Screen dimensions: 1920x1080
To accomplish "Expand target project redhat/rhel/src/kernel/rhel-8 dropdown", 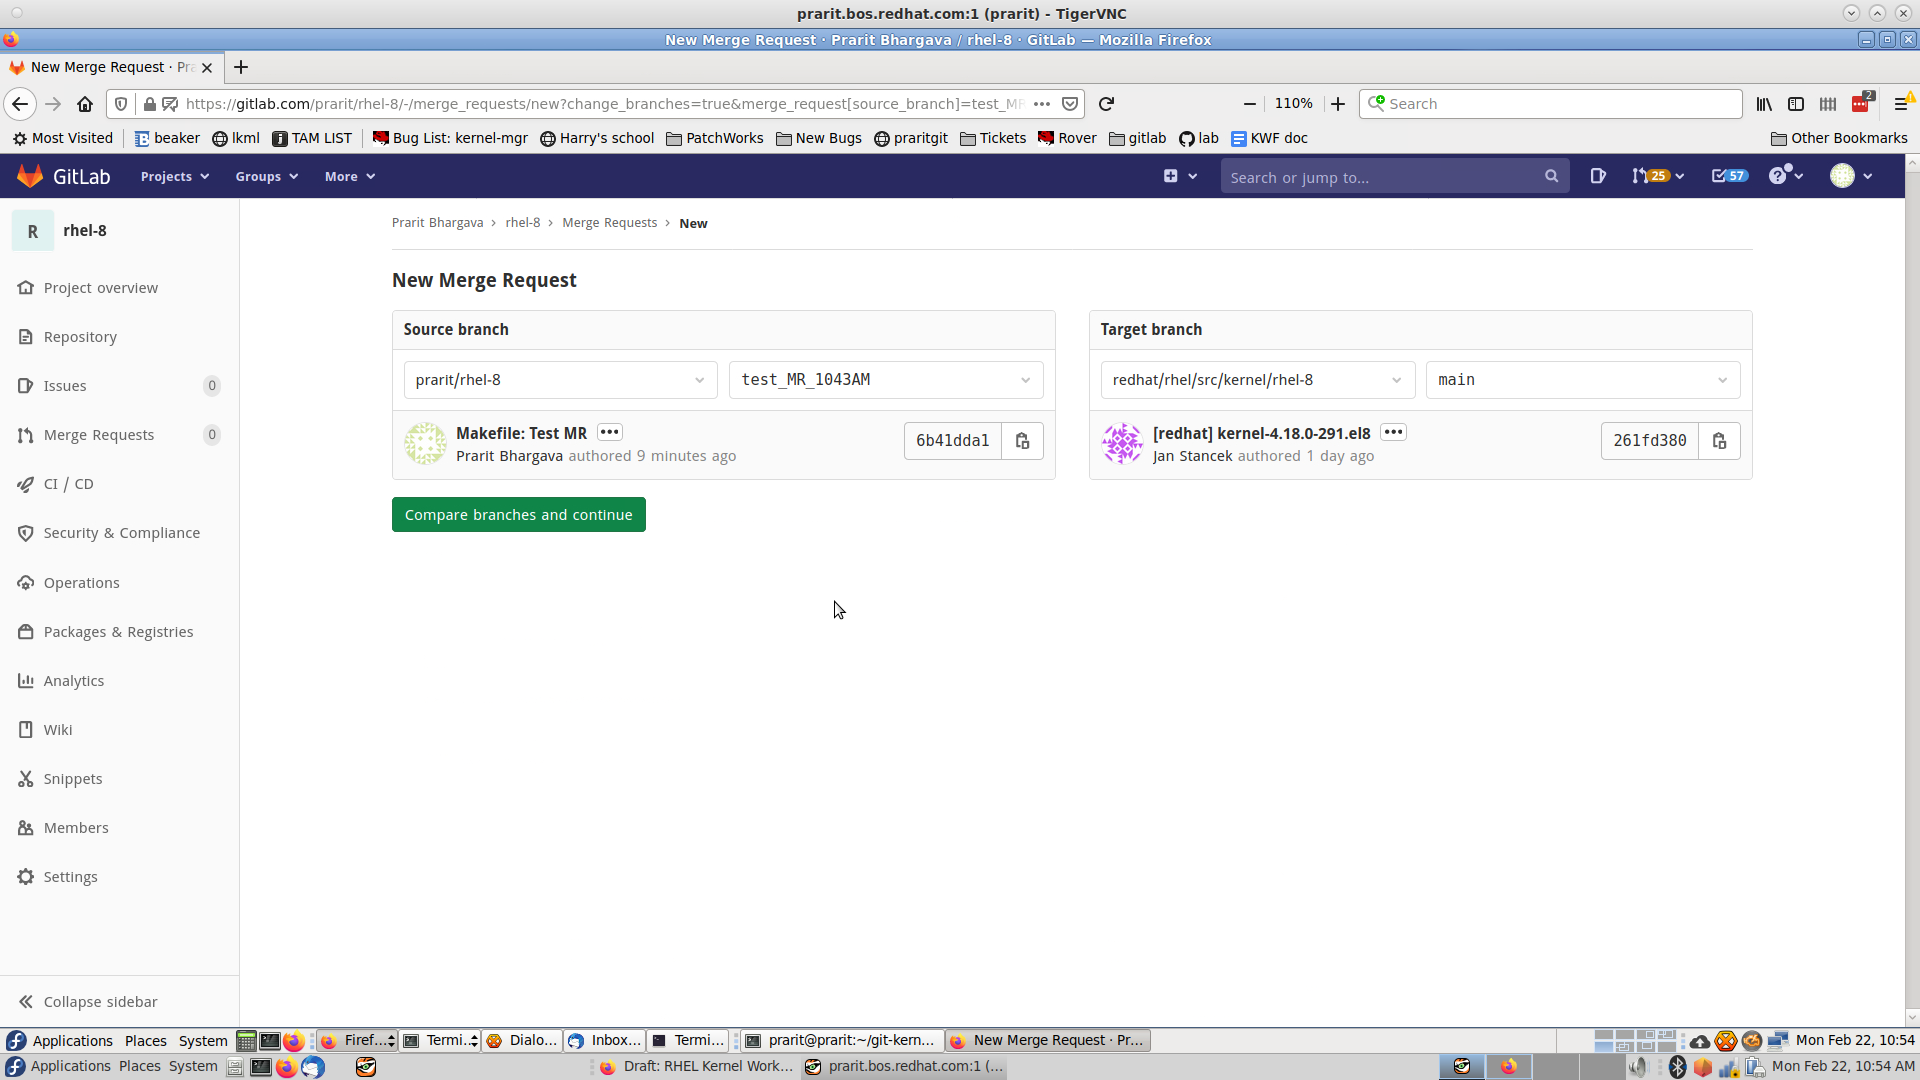I will 1256,380.
